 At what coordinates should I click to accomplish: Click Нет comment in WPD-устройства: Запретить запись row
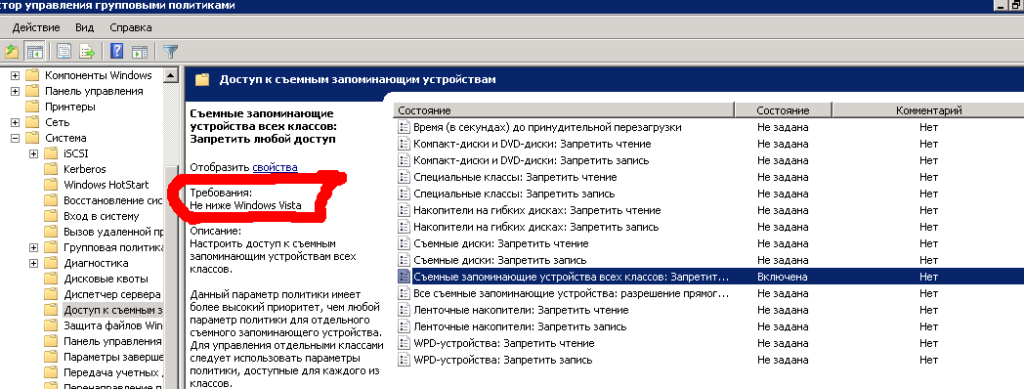(928, 360)
